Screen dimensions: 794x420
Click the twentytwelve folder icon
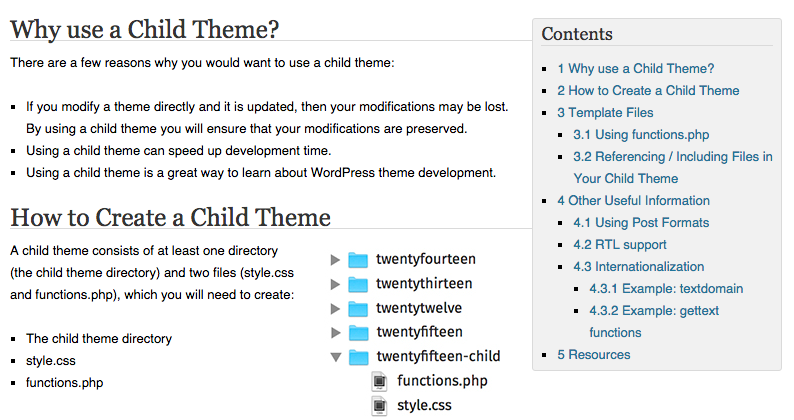358,308
